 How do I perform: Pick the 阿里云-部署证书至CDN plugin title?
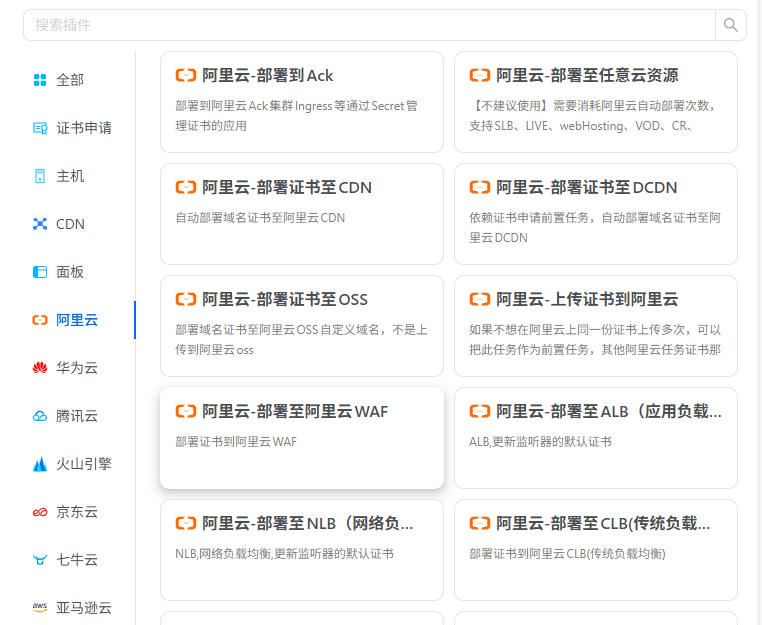(x=287, y=187)
